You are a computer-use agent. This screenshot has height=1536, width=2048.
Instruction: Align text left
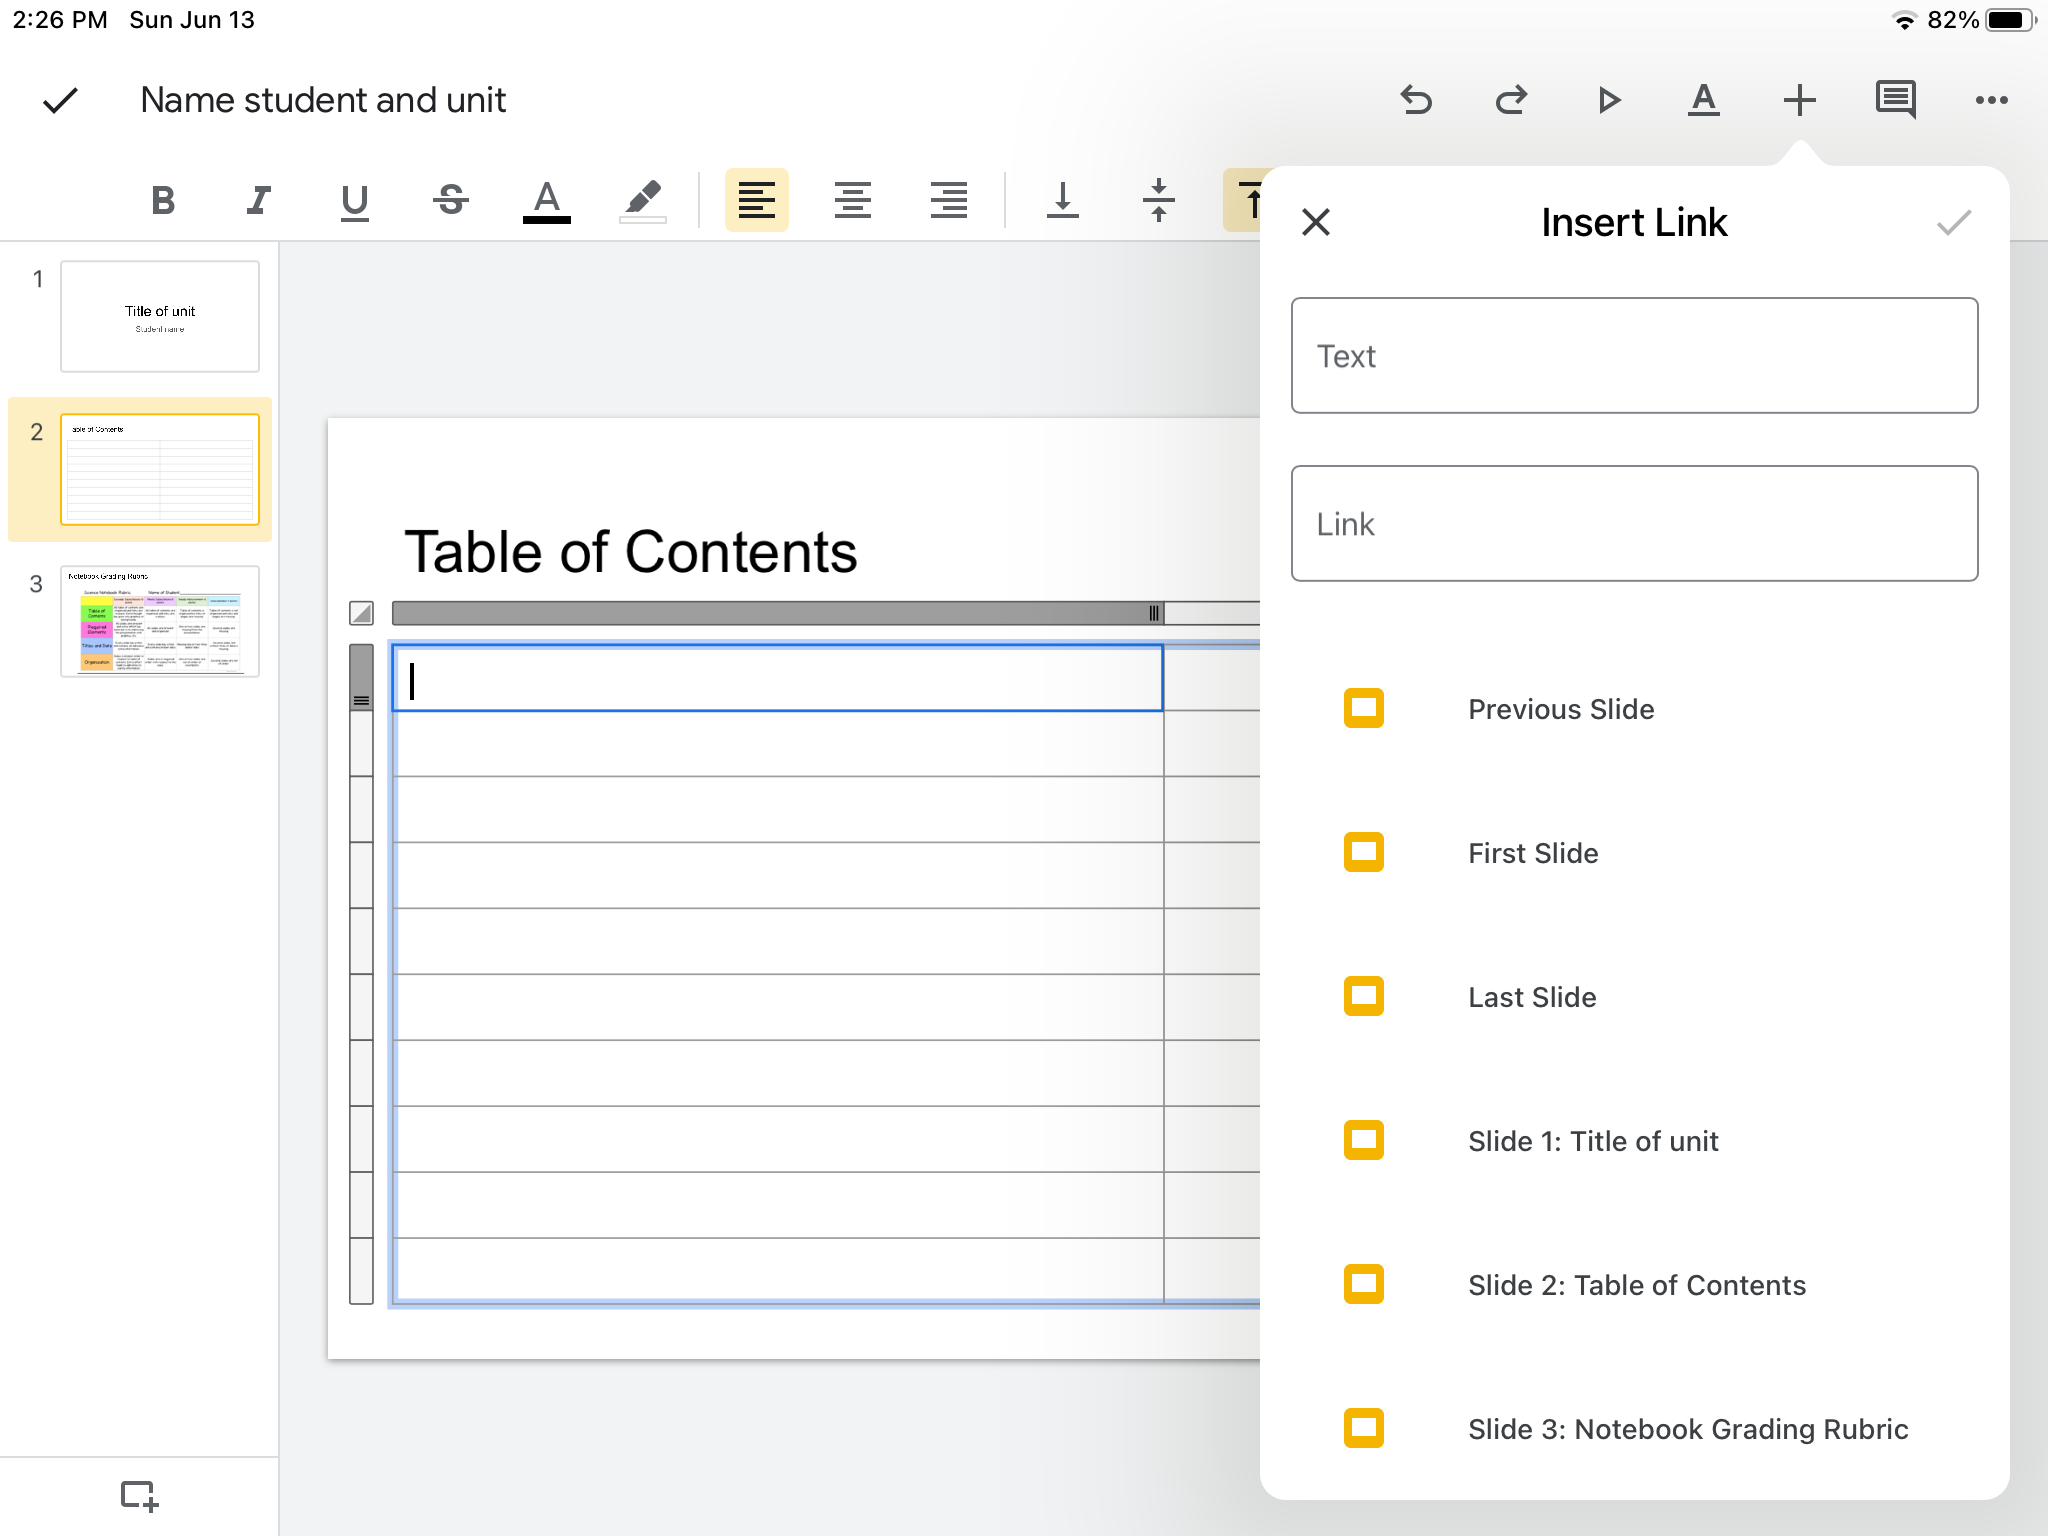(x=757, y=200)
